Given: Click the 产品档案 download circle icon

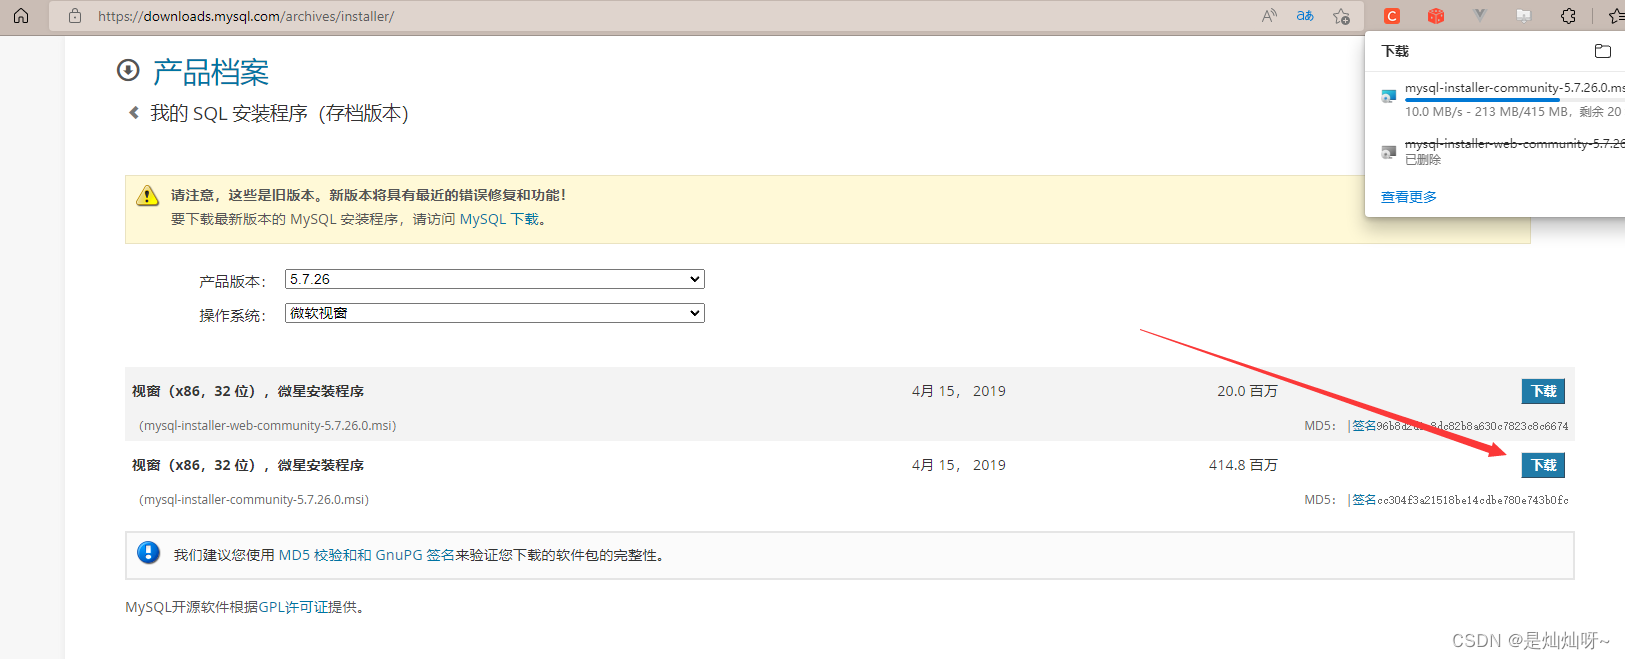Looking at the screenshot, I should [128, 70].
